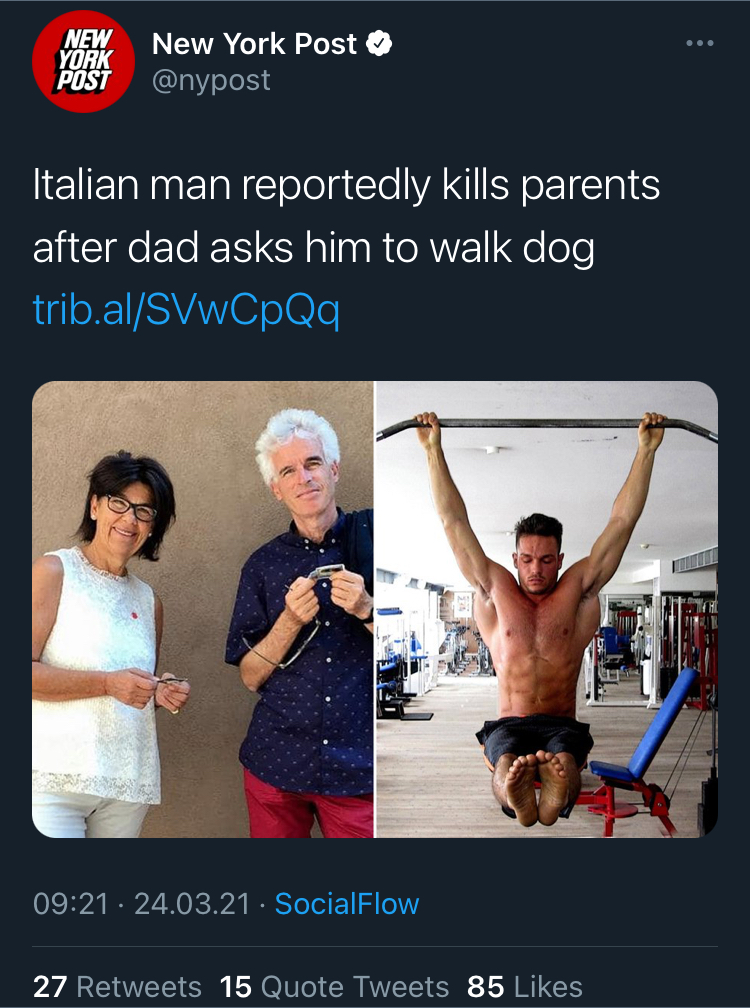
Task: Open the @nypost handle
Action: tap(211, 80)
